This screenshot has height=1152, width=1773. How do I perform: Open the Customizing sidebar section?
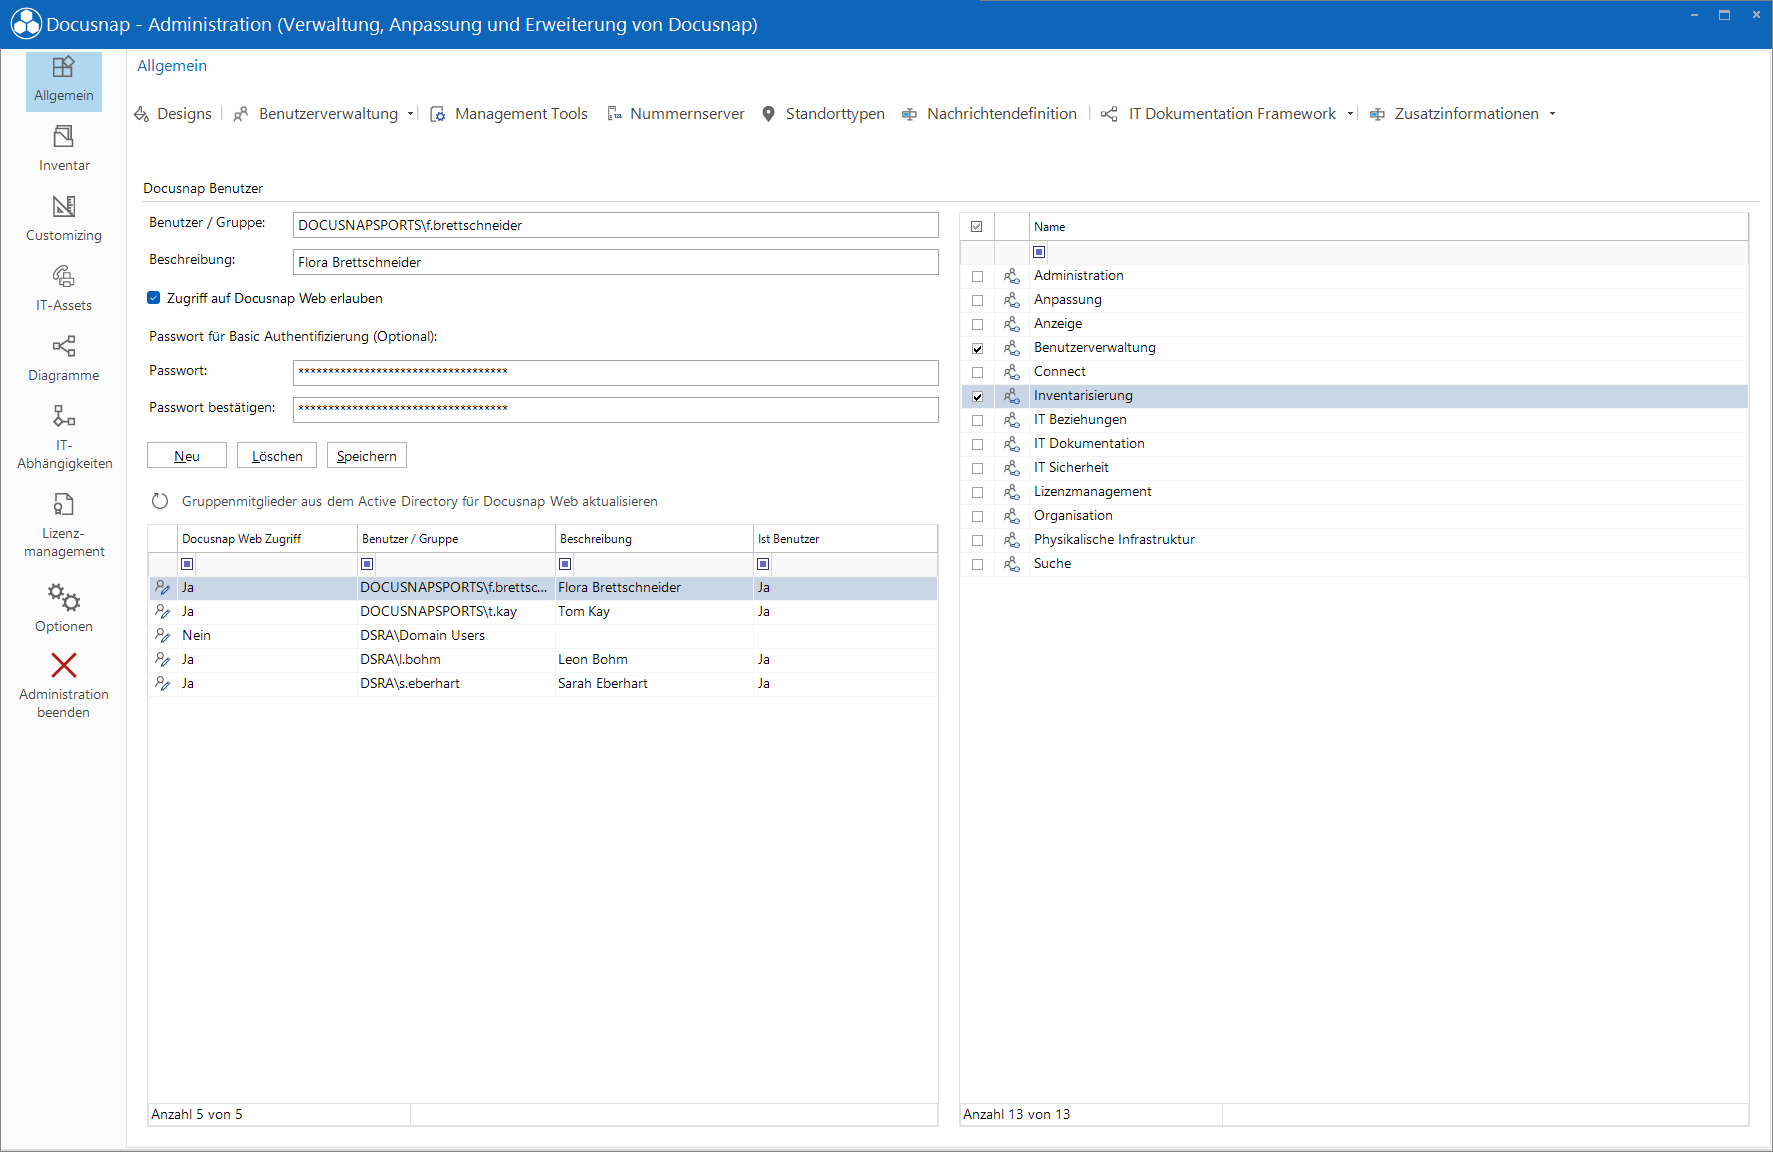(x=64, y=218)
